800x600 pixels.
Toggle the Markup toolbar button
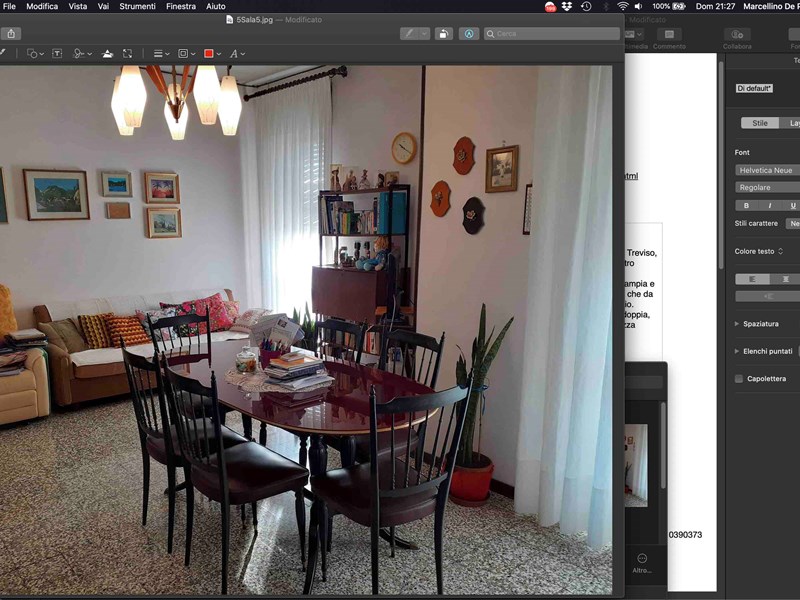468,33
